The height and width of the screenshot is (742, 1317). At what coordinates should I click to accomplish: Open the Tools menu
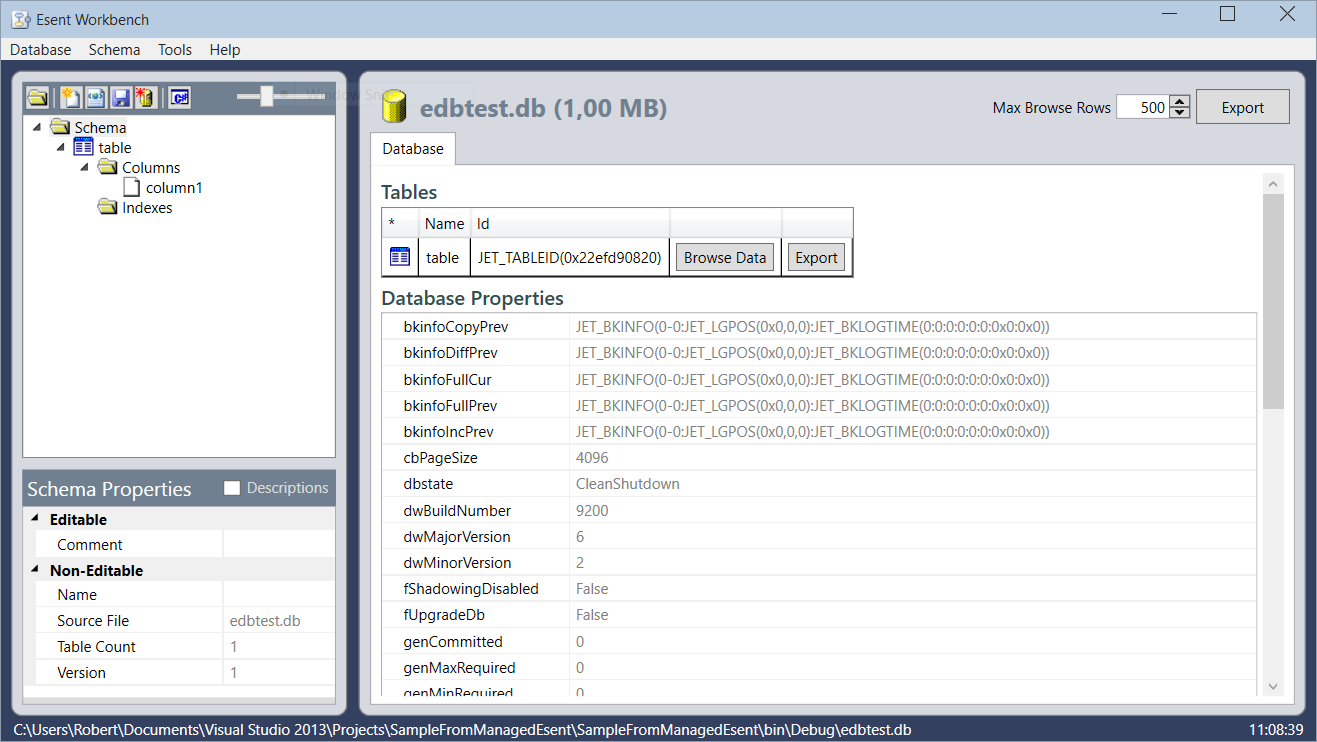(175, 49)
